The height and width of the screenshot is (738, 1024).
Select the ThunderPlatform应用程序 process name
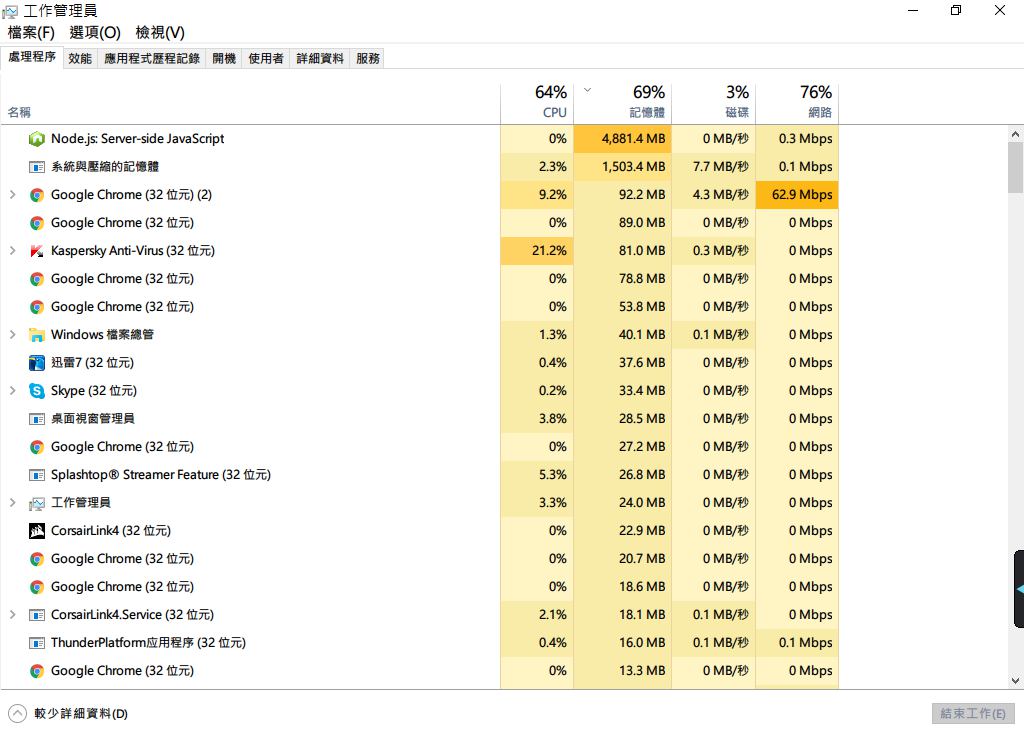point(148,643)
